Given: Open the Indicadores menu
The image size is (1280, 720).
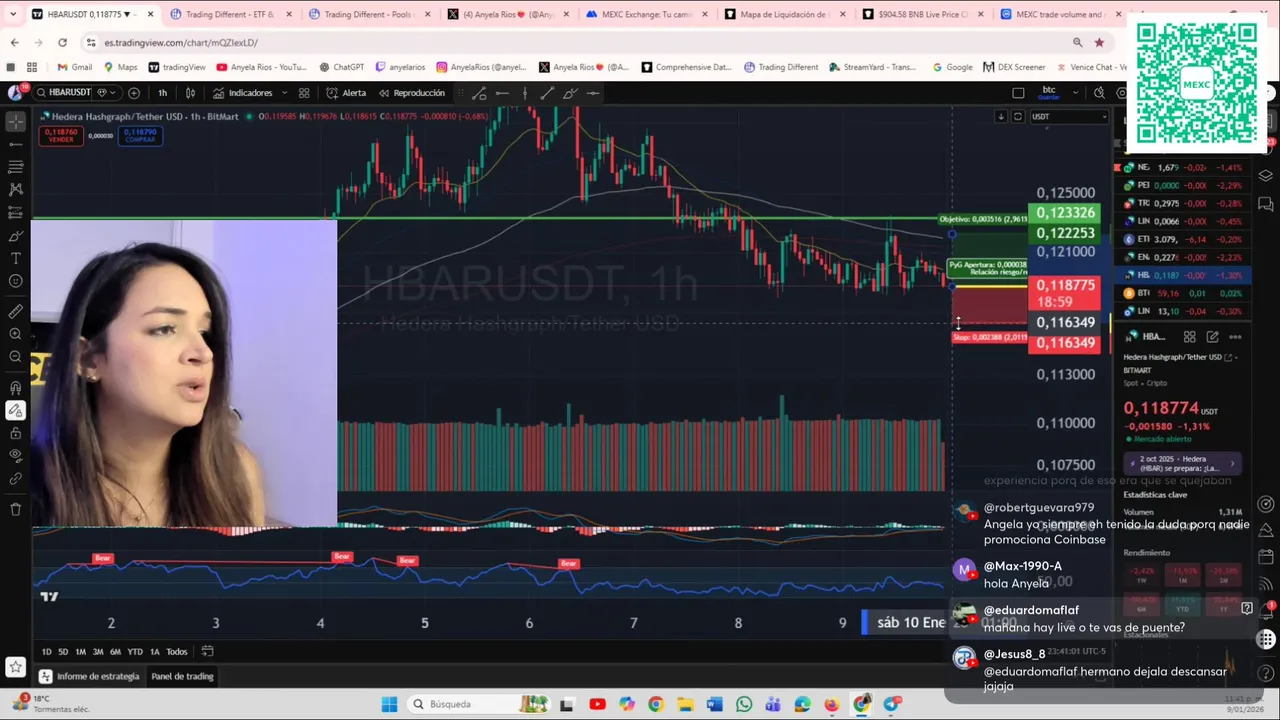Looking at the screenshot, I should coord(242,93).
